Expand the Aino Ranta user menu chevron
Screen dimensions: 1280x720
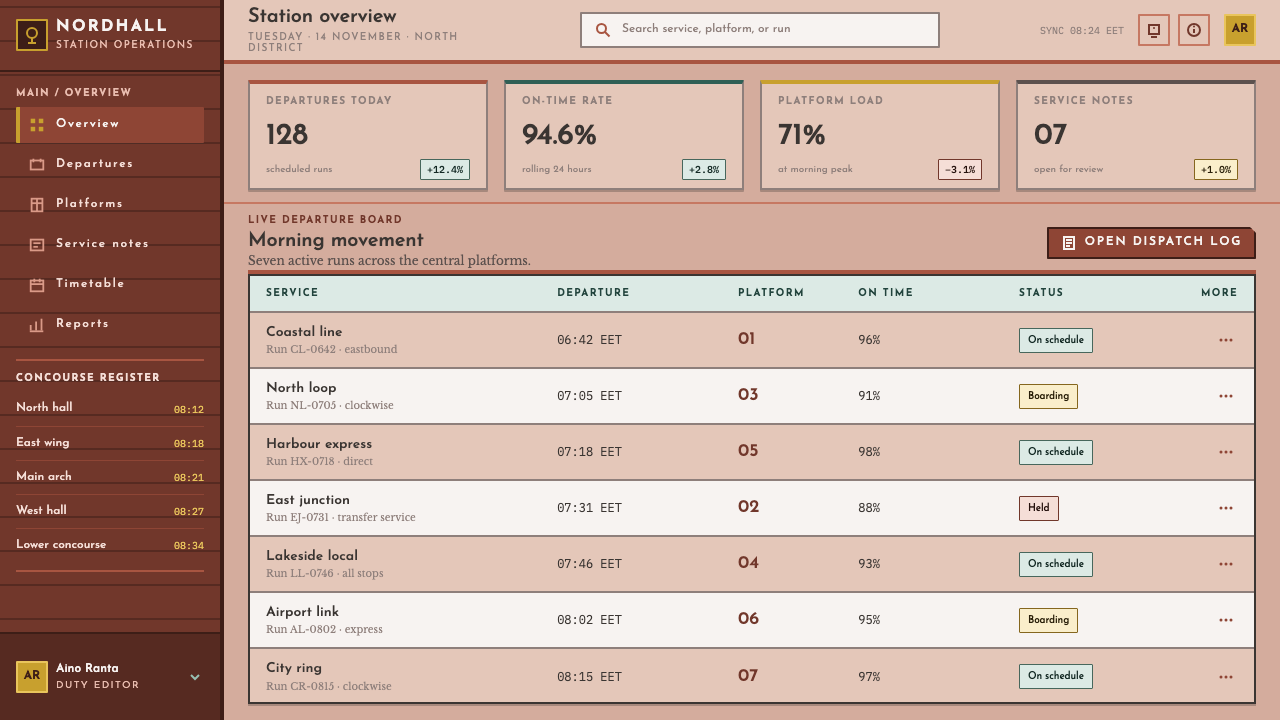point(195,677)
